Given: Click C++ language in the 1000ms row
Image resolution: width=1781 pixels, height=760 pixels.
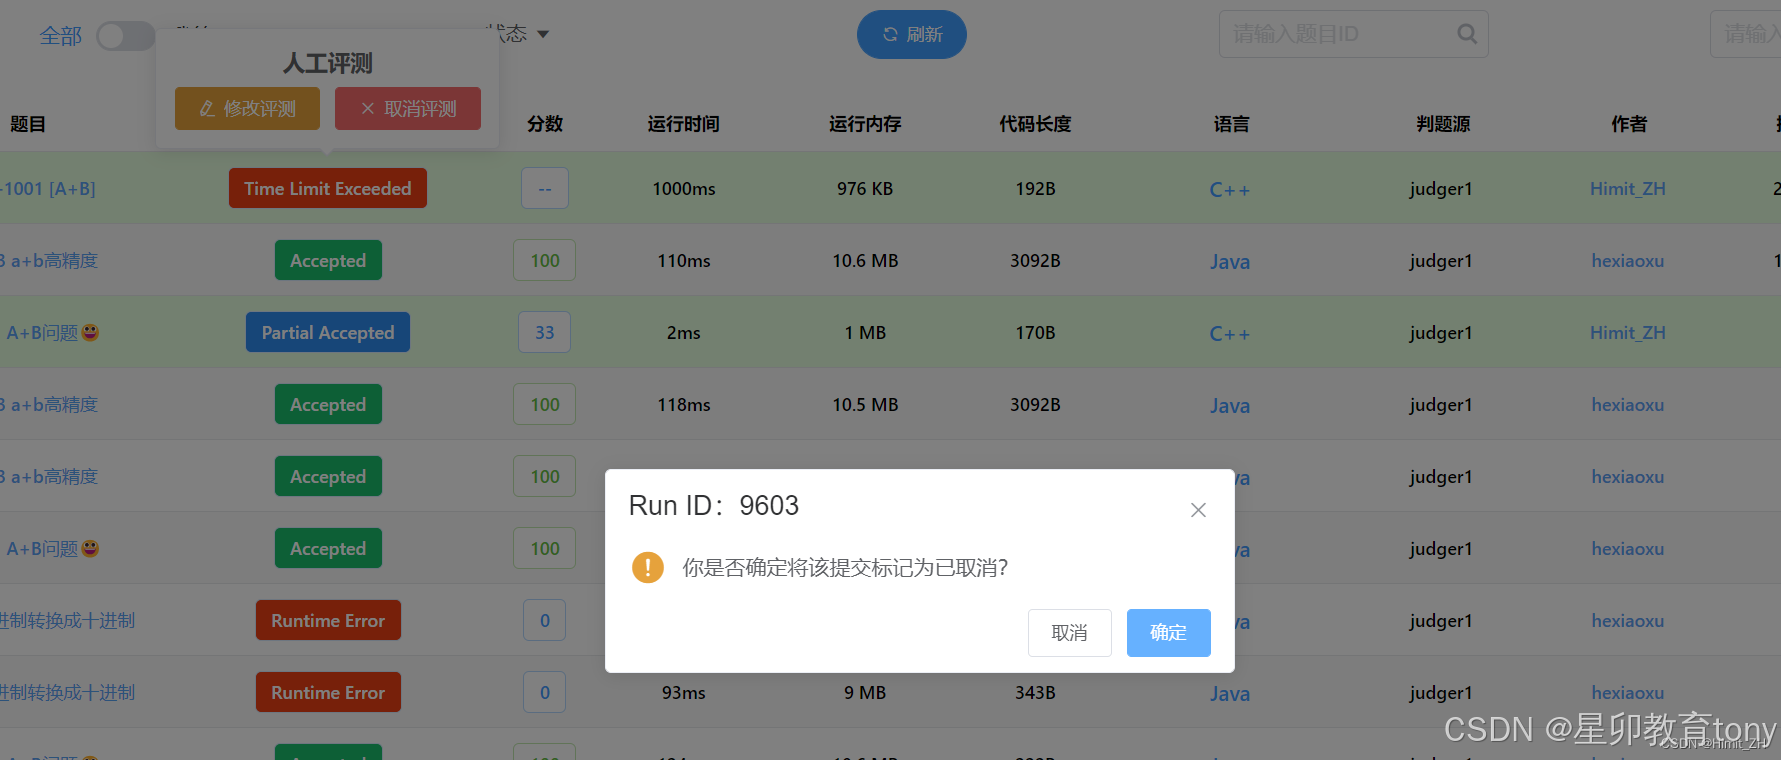Looking at the screenshot, I should 1230,190.
